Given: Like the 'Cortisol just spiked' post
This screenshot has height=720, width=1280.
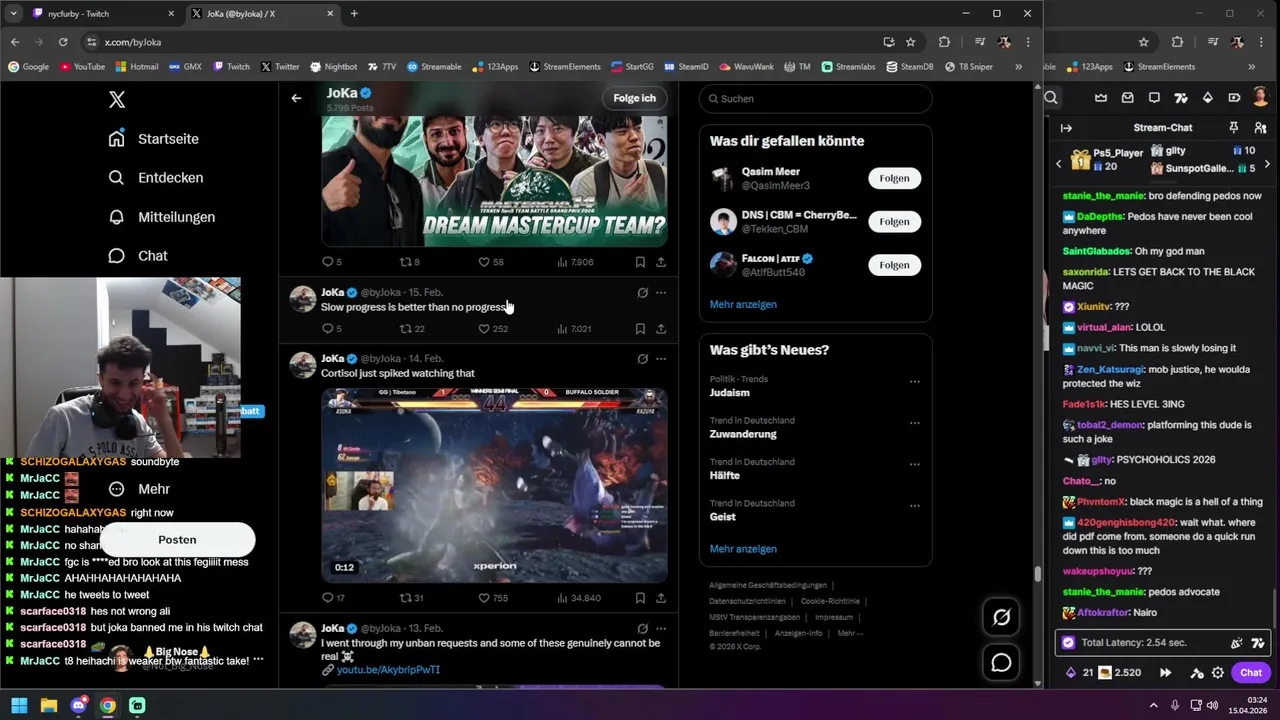Looking at the screenshot, I should (x=493, y=598).
